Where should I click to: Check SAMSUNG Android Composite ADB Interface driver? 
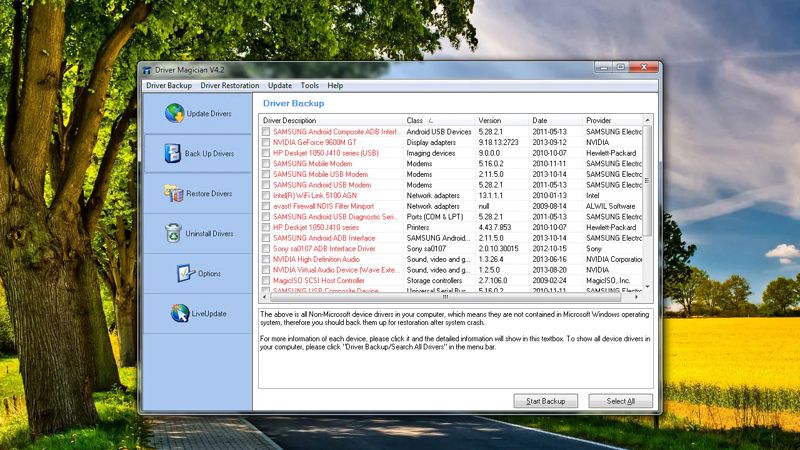coord(266,132)
